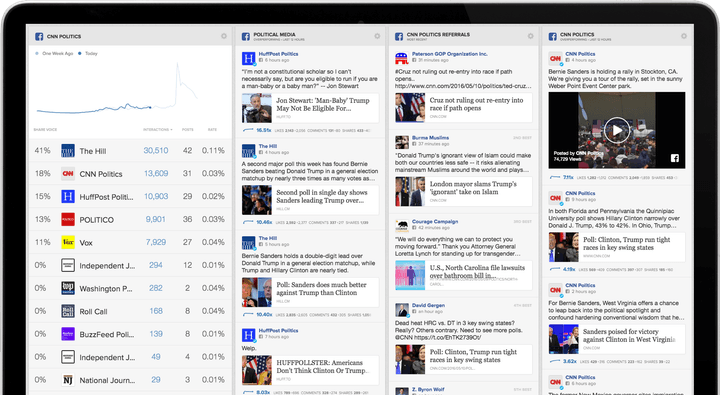Viewport: 720px width, 395px height.
Task: Click the Facebook icon on video thumbnail
Action: tap(675, 158)
